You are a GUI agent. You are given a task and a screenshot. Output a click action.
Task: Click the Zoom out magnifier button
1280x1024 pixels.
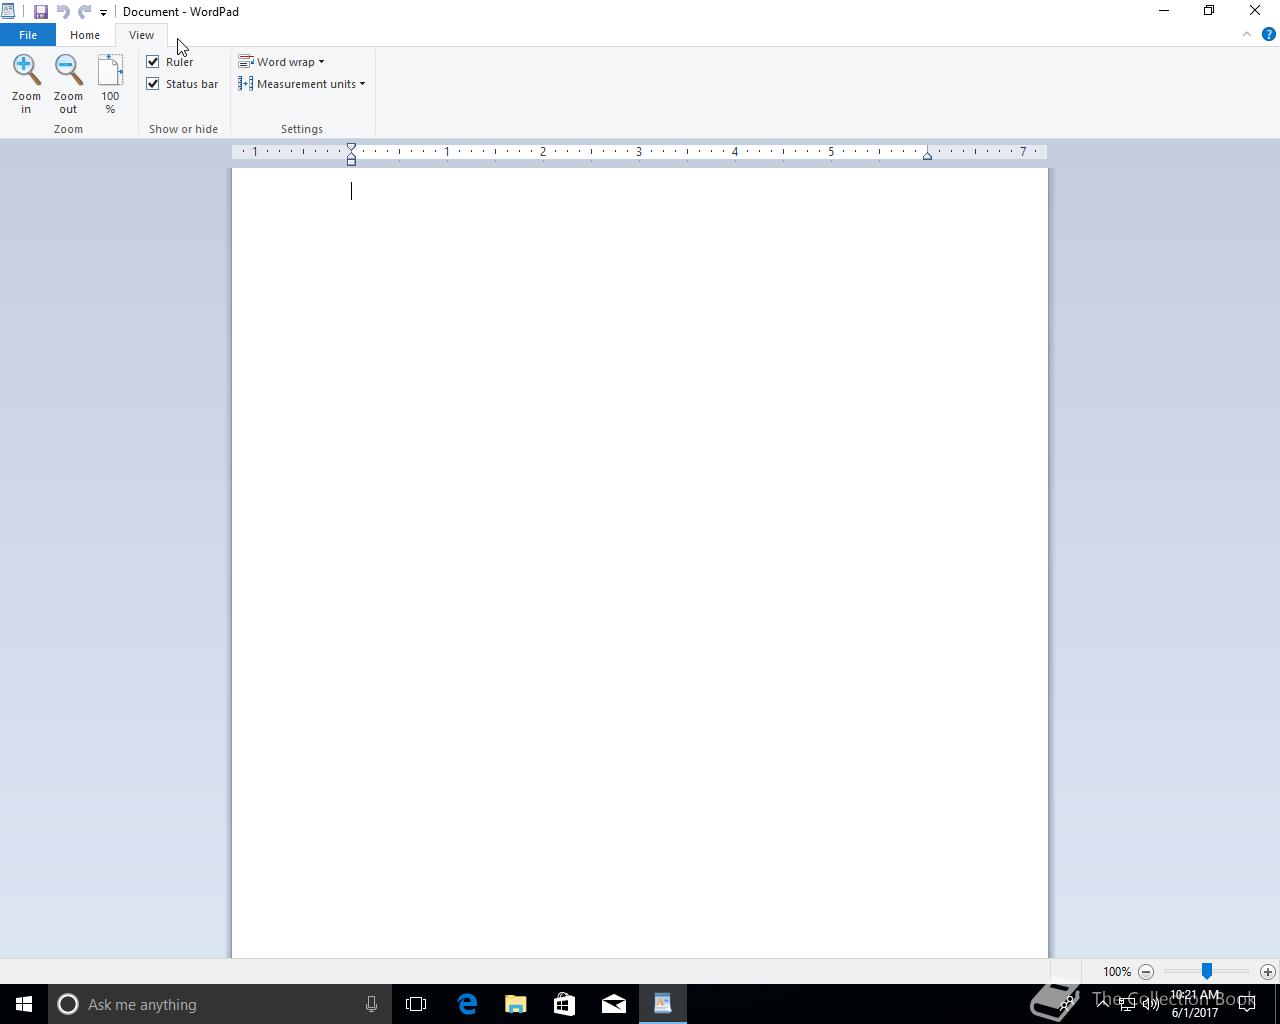click(x=68, y=84)
